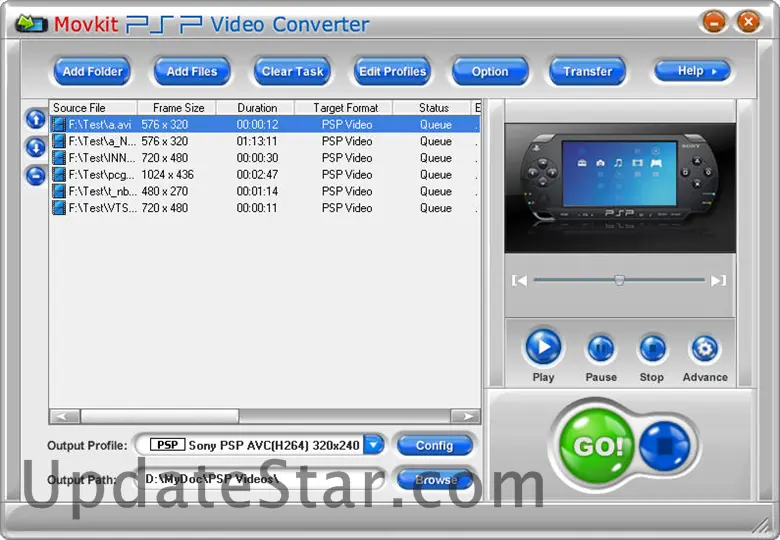This screenshot has height=540, width=780.
Task: Select the F:\Test\pcg... file name
Action: click(x=102, y=175)
